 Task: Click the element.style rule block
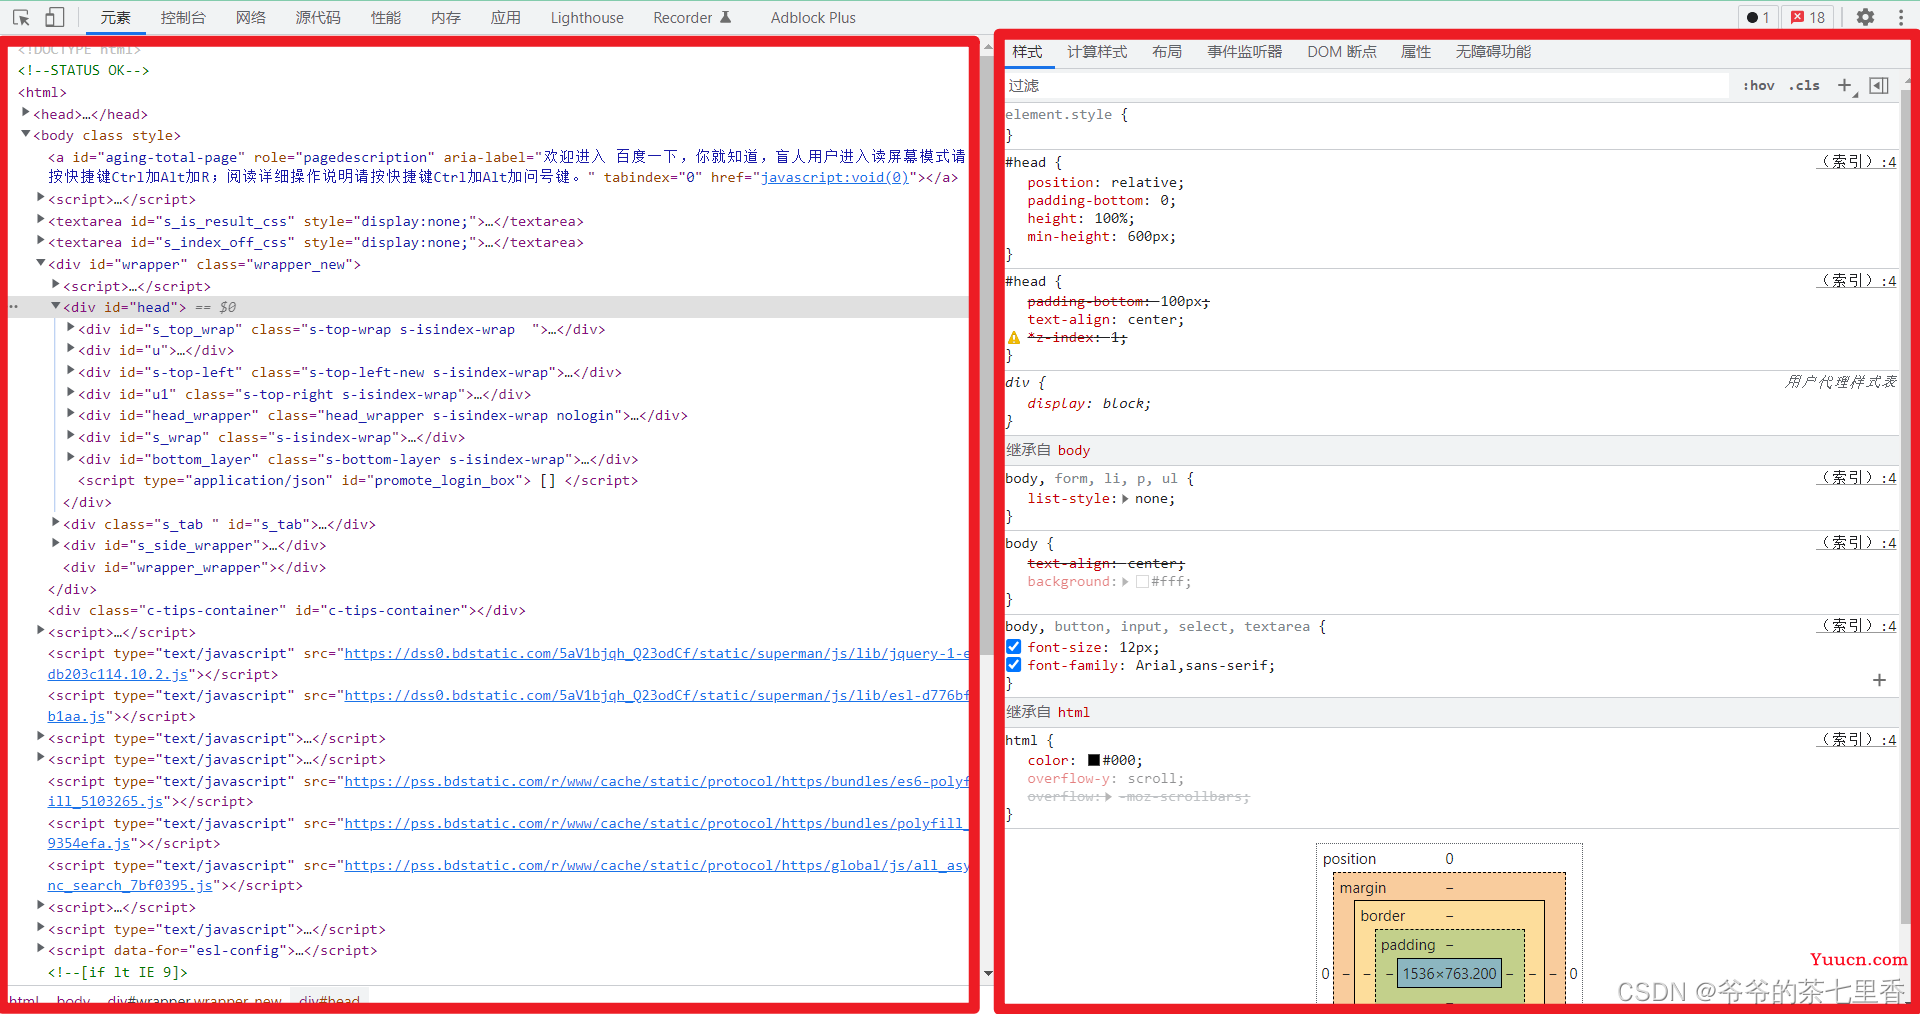tap(1450, 125)
